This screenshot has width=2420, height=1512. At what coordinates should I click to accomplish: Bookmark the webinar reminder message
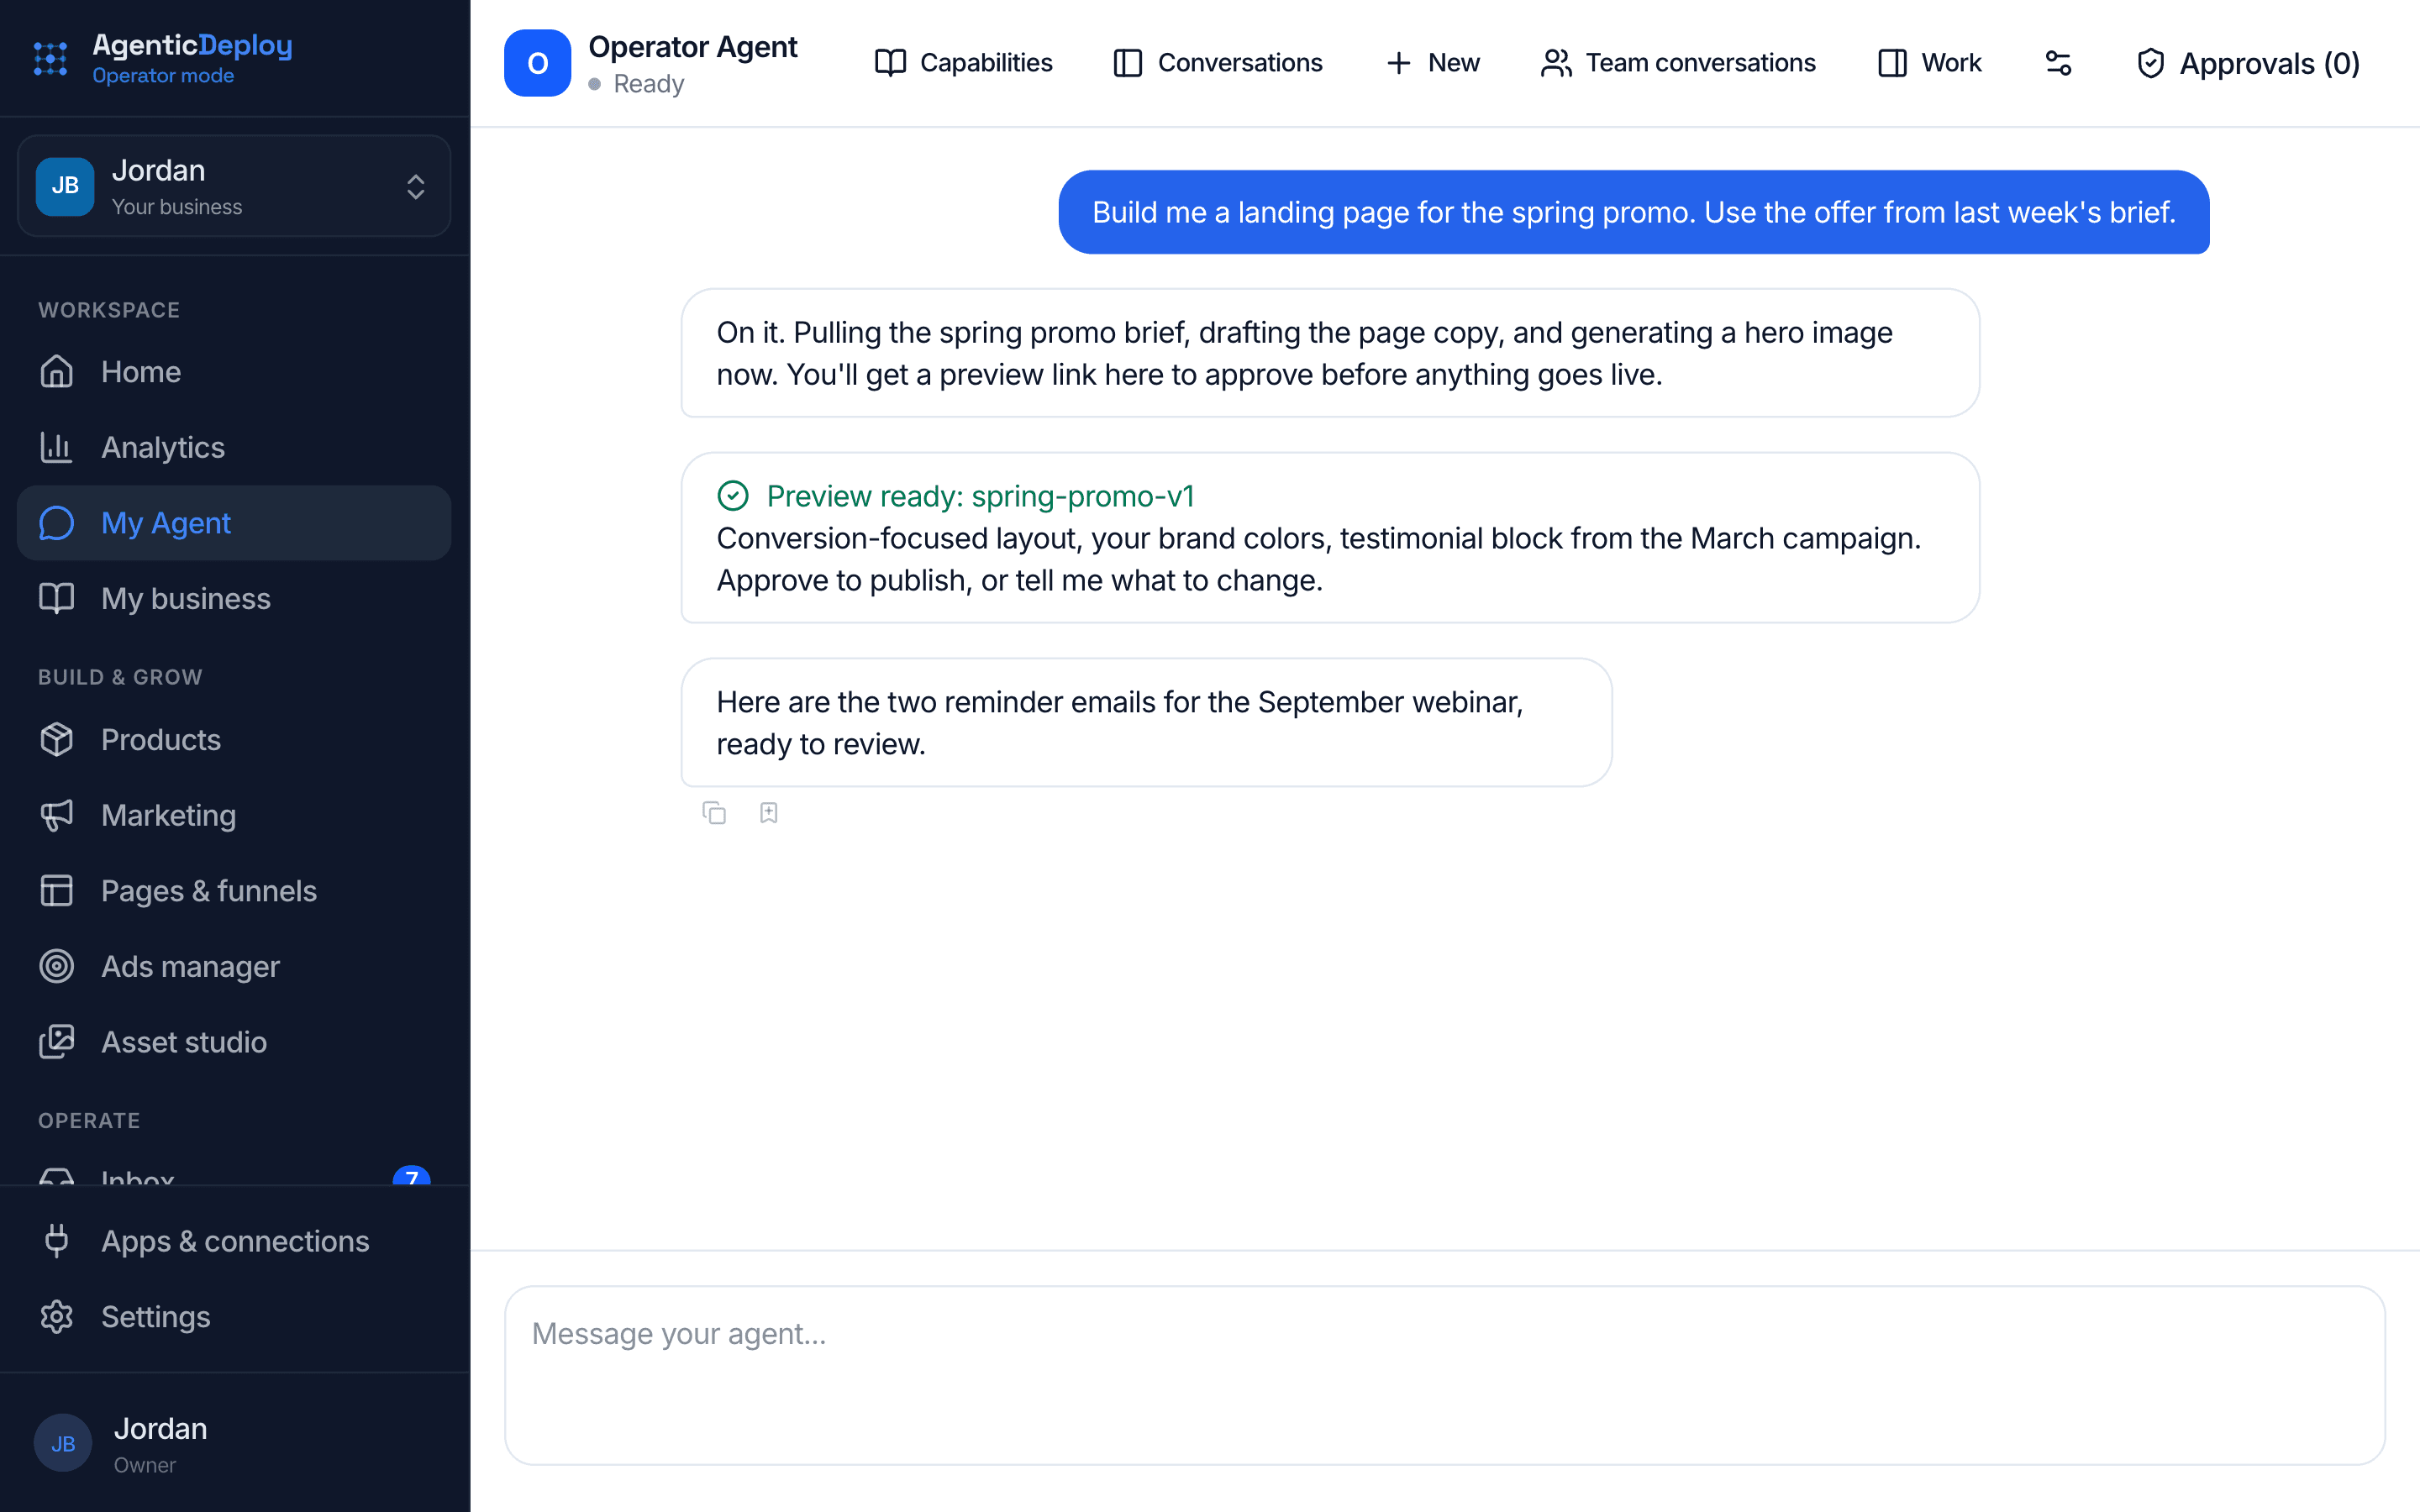click(x=769, y=813)
